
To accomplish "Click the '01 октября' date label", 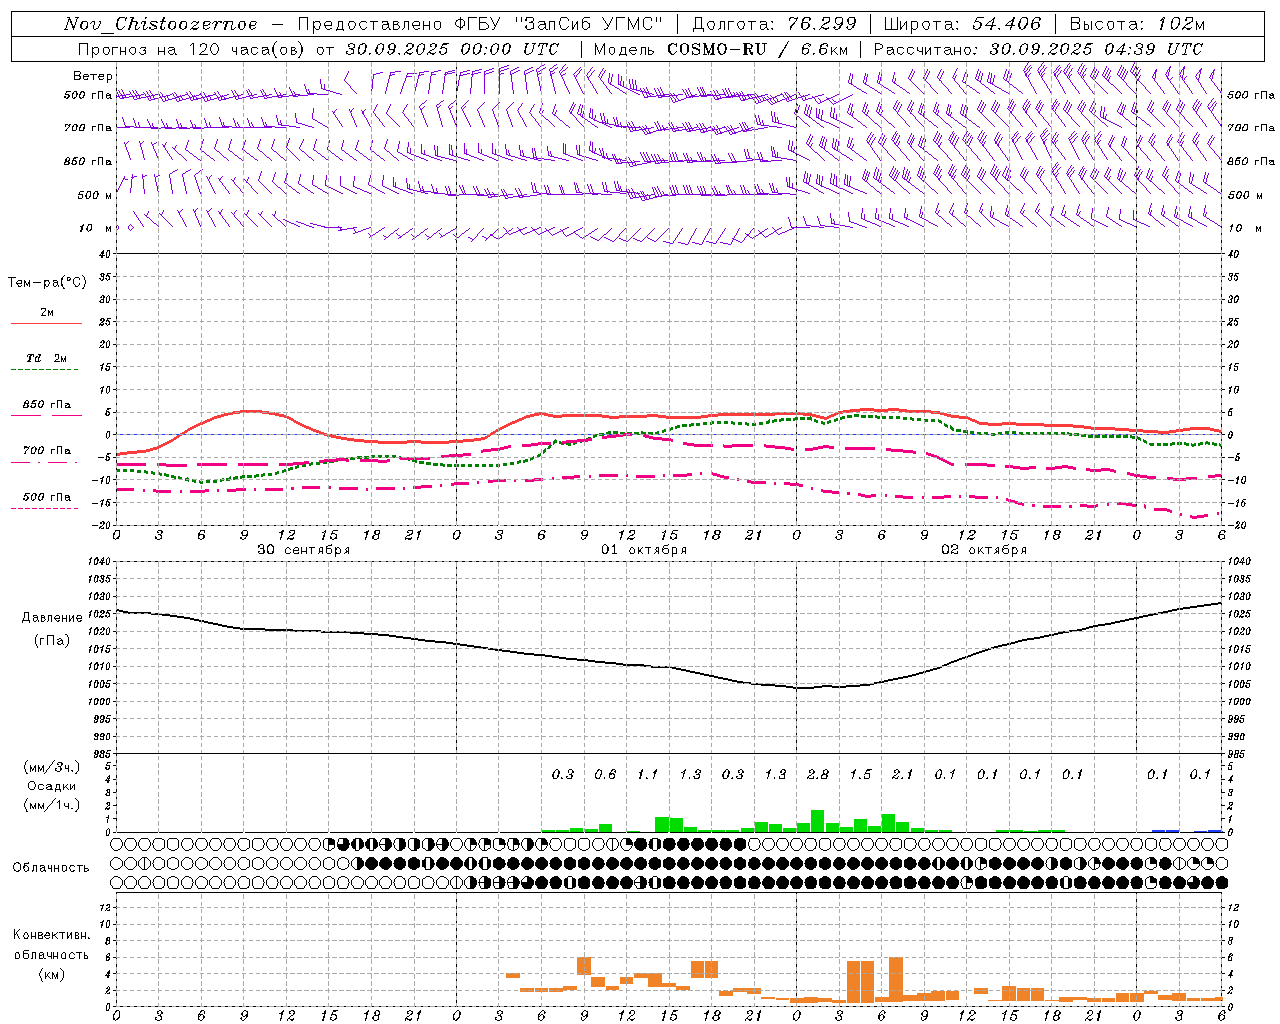I will coord(643,550).
